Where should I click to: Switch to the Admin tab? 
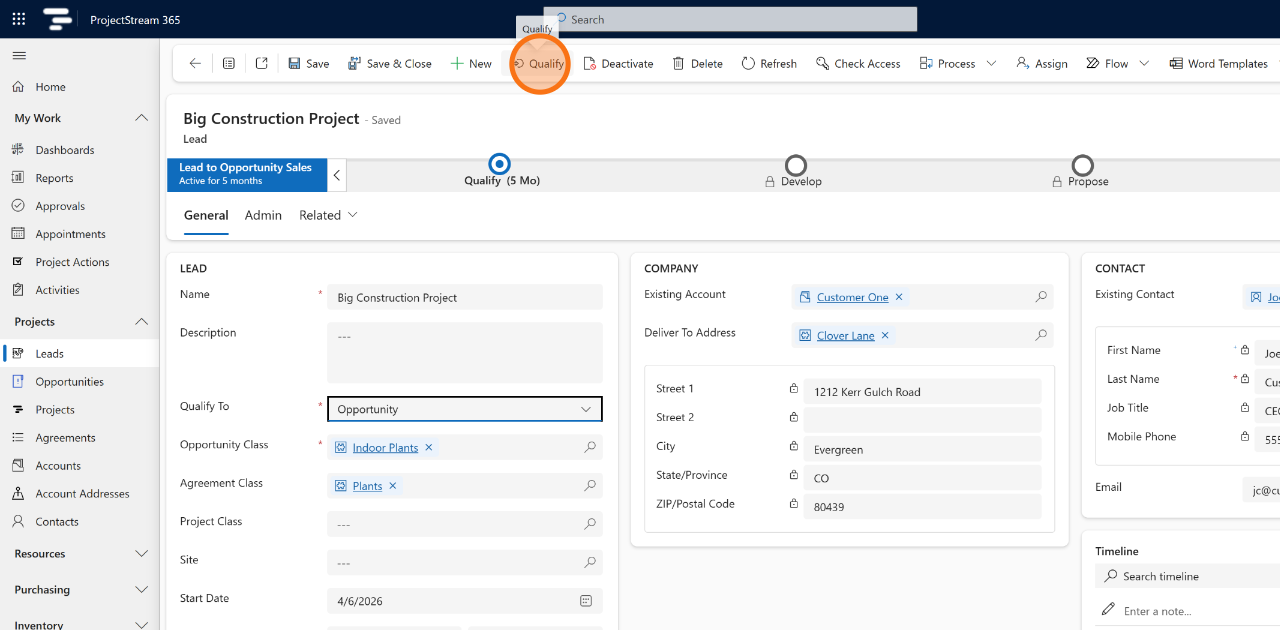click(263, 215)
